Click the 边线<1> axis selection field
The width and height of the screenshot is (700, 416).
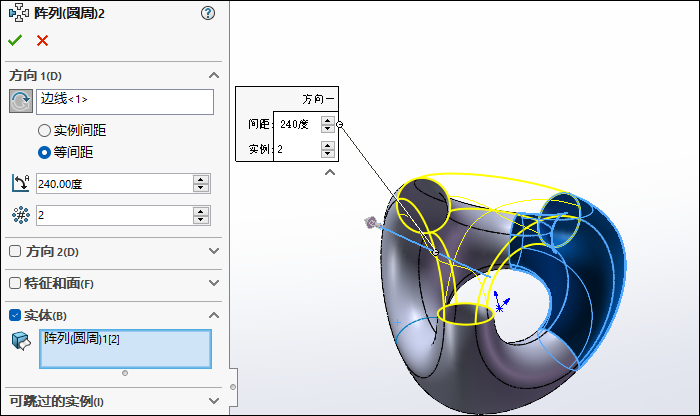[x=125, y=102]
